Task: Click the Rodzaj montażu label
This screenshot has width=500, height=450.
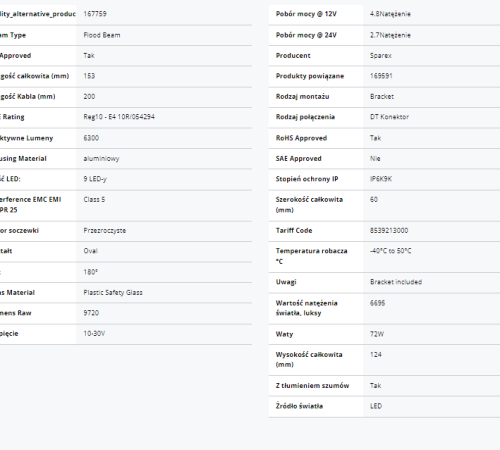Action: tap(302, 97)
